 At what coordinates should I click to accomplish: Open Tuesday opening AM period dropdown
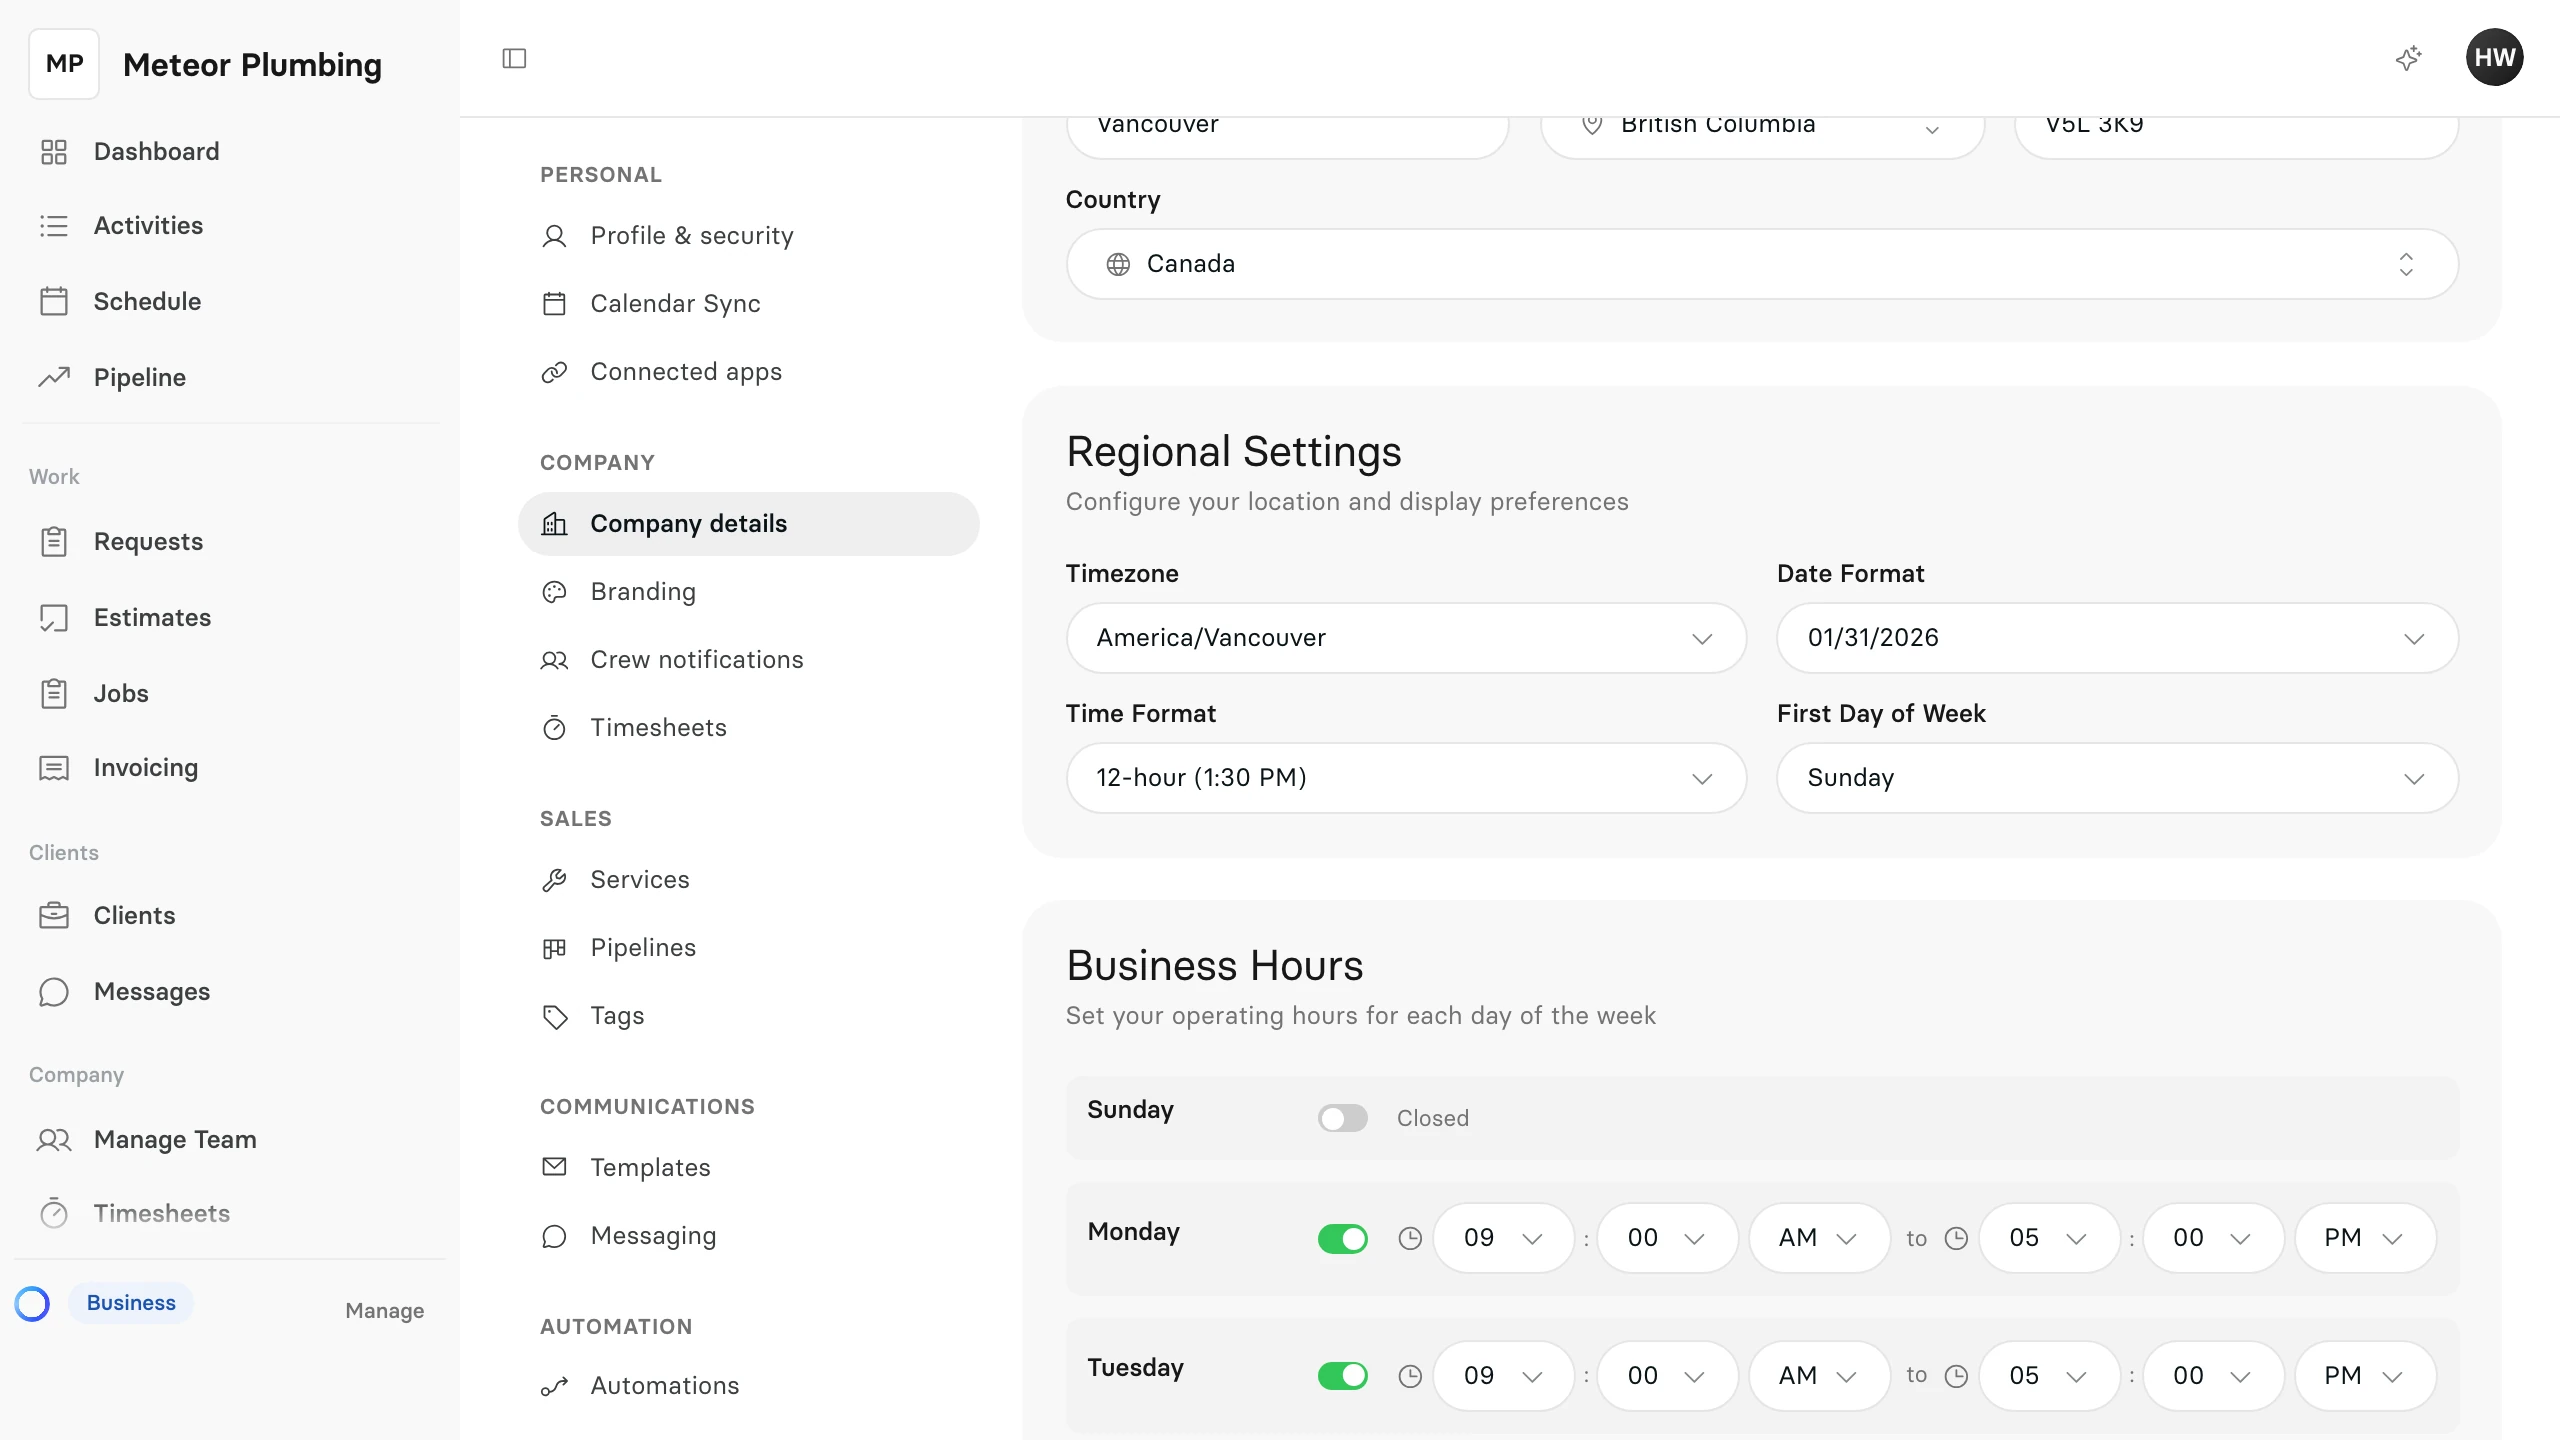[x=1819, y=1376]
